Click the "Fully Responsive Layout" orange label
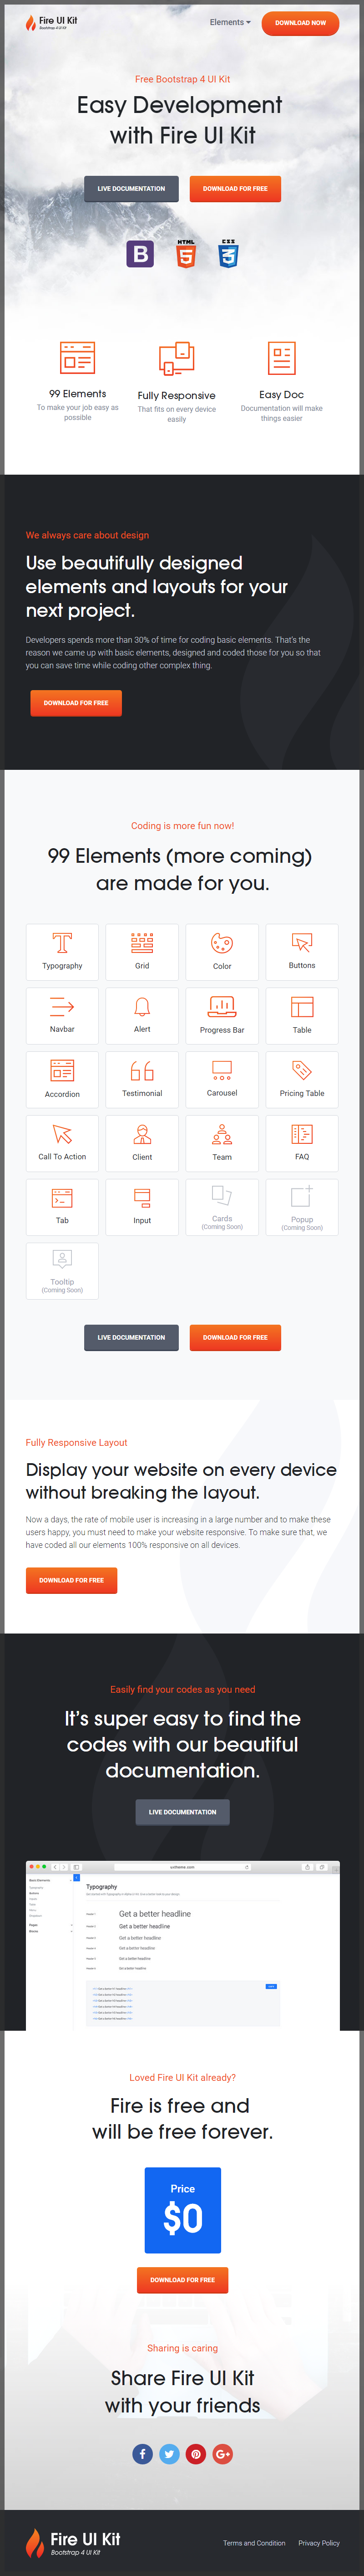 [76, 1443]
